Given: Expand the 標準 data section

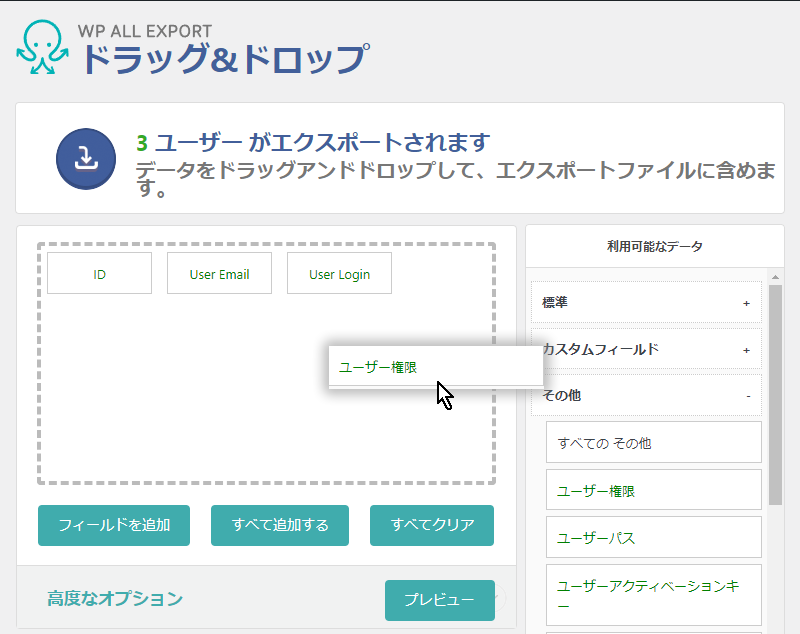Looking at the screenshot, I should [646, 302].
